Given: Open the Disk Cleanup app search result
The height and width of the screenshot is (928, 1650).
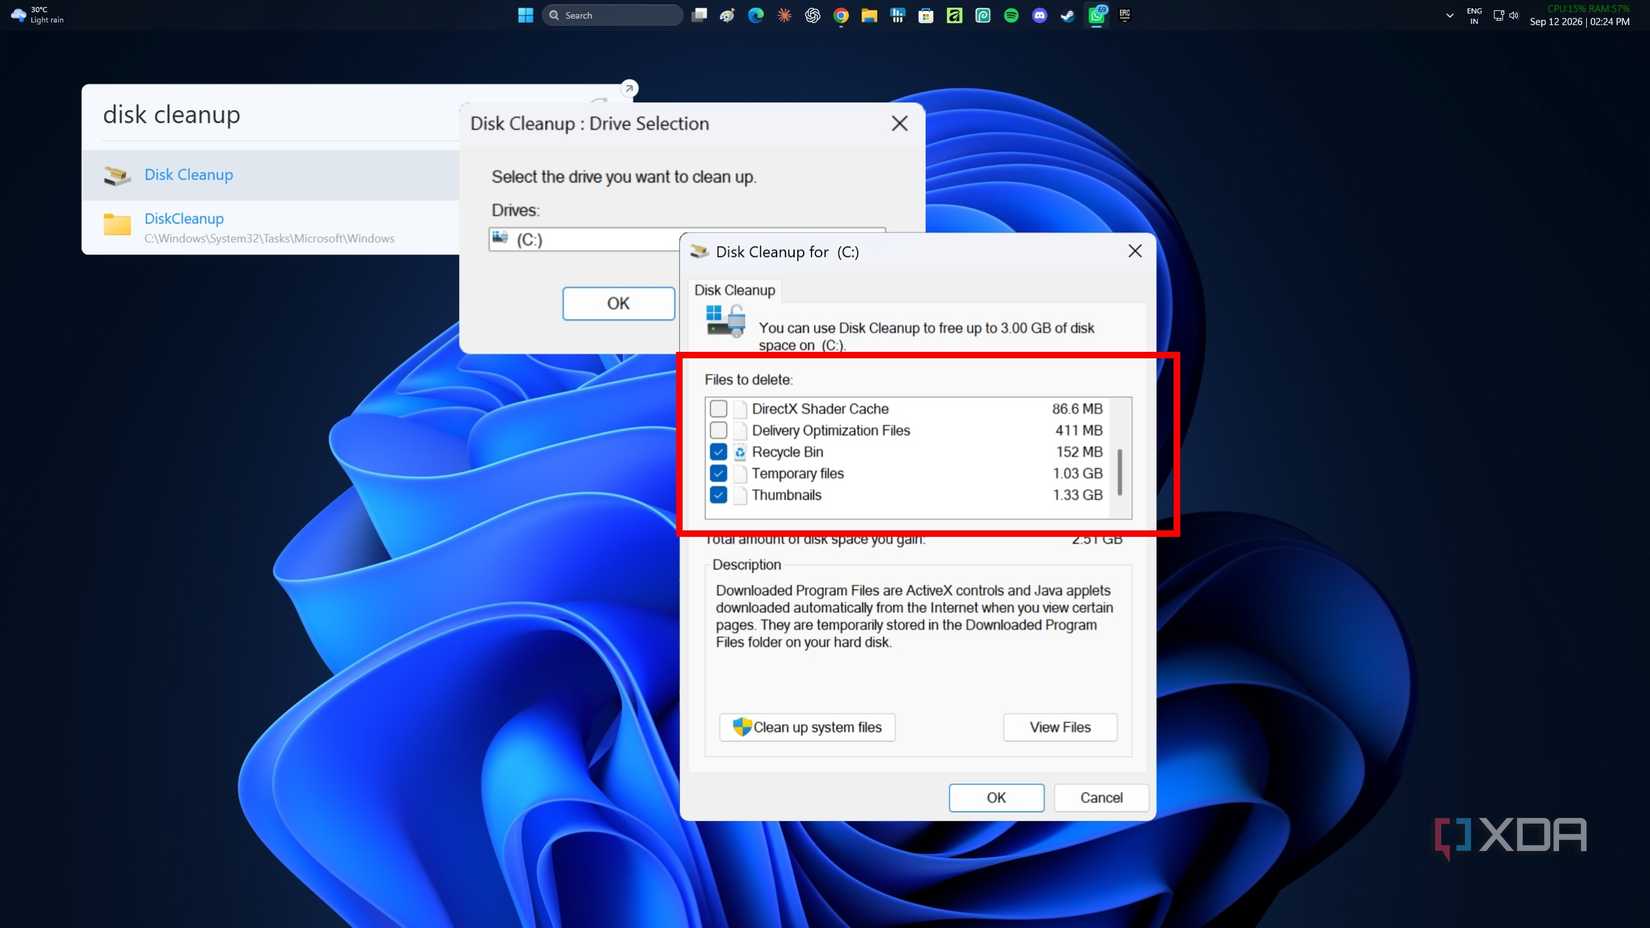Looking at the screenshot, I should click(270, 174).
